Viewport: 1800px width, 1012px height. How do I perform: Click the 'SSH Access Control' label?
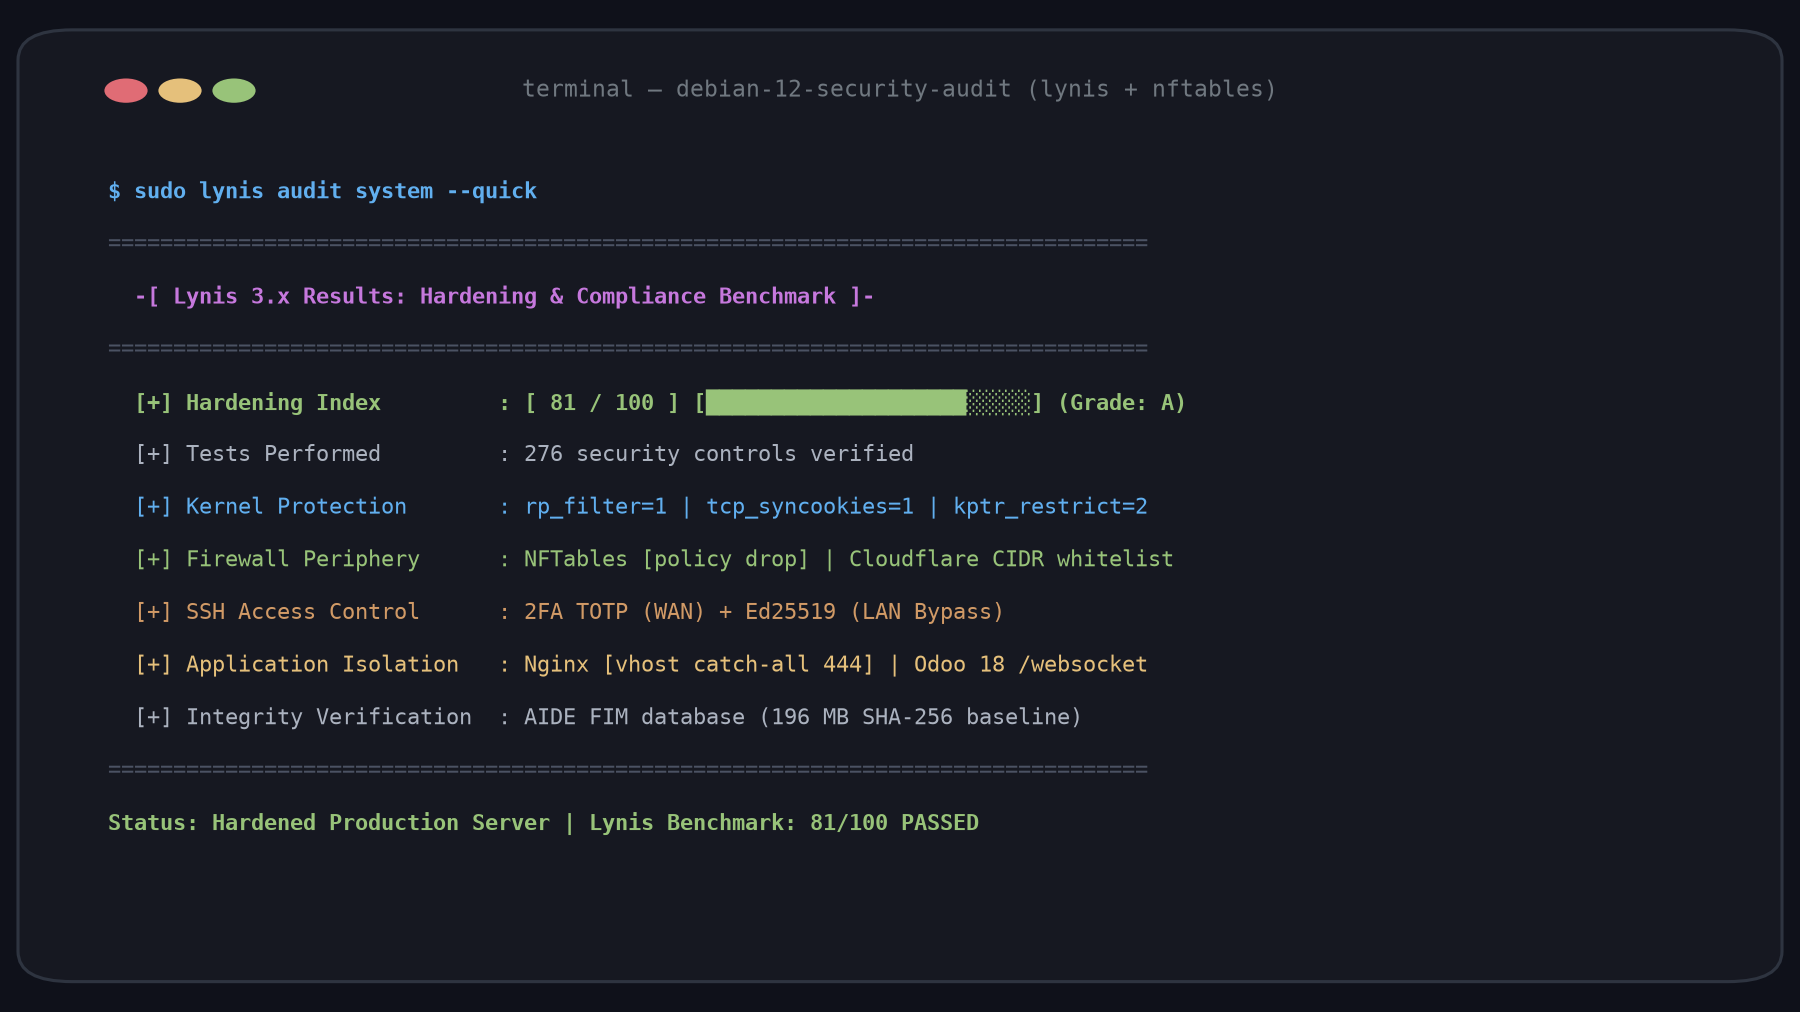point(303,612)
